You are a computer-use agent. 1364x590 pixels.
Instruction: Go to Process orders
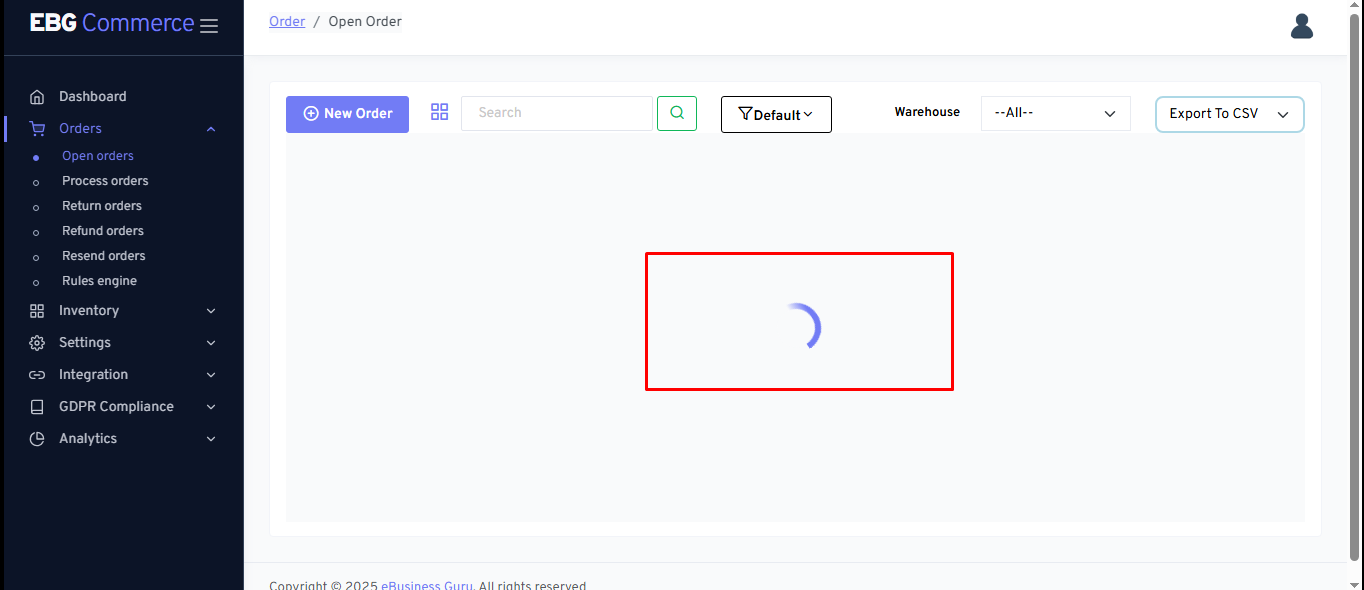[x=105, y=181]
